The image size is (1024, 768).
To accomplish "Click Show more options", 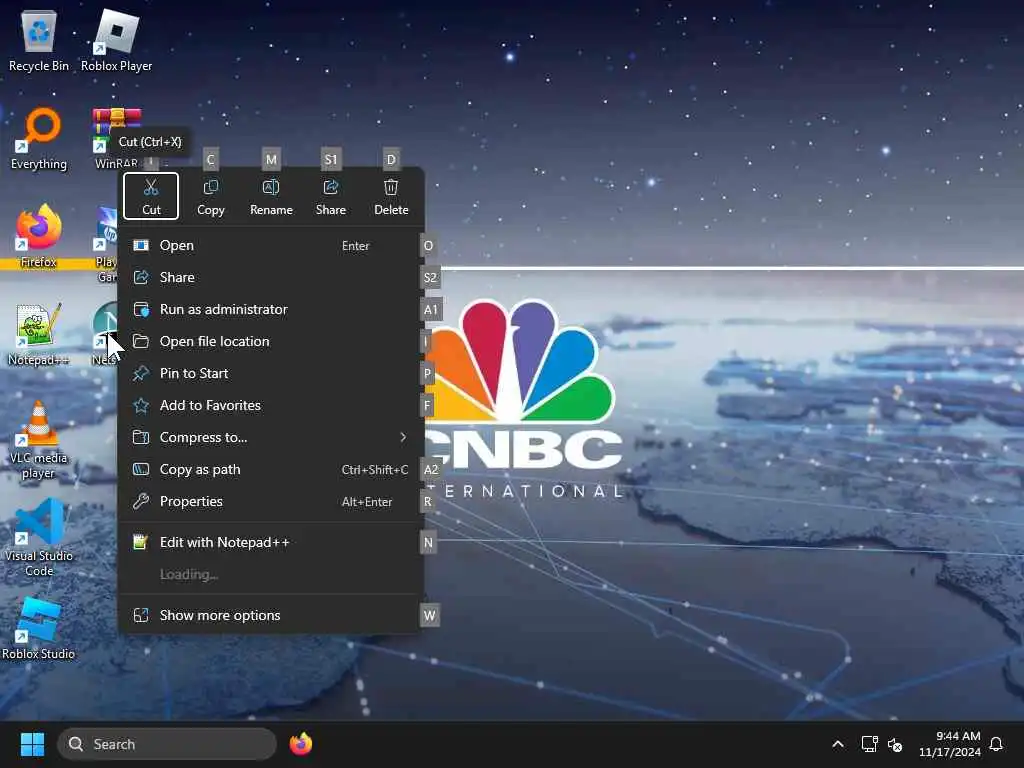I will click(271, 615).
